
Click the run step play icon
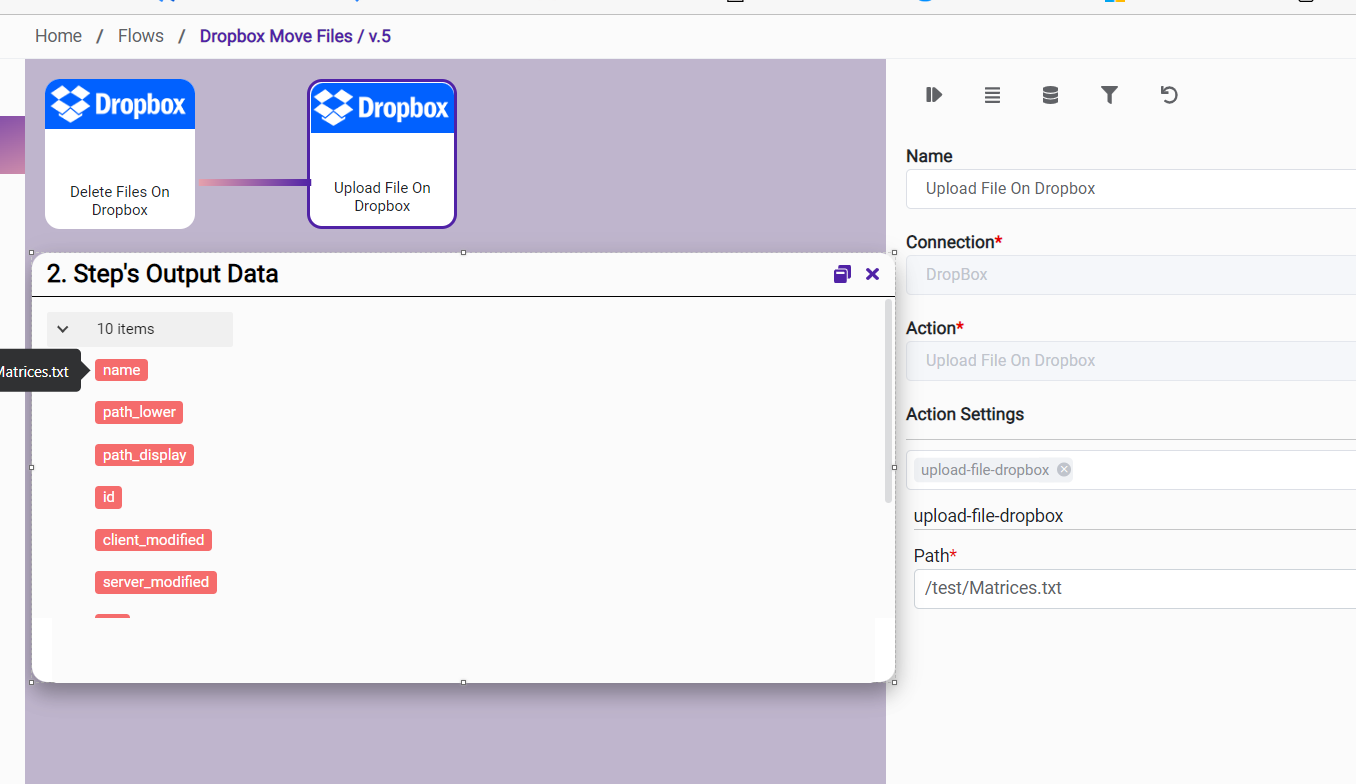coord(934,95)
